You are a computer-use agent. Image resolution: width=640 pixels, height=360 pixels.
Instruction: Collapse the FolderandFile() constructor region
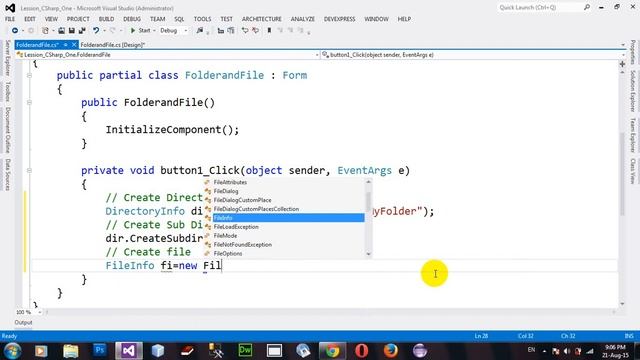[x=29, y=102]
